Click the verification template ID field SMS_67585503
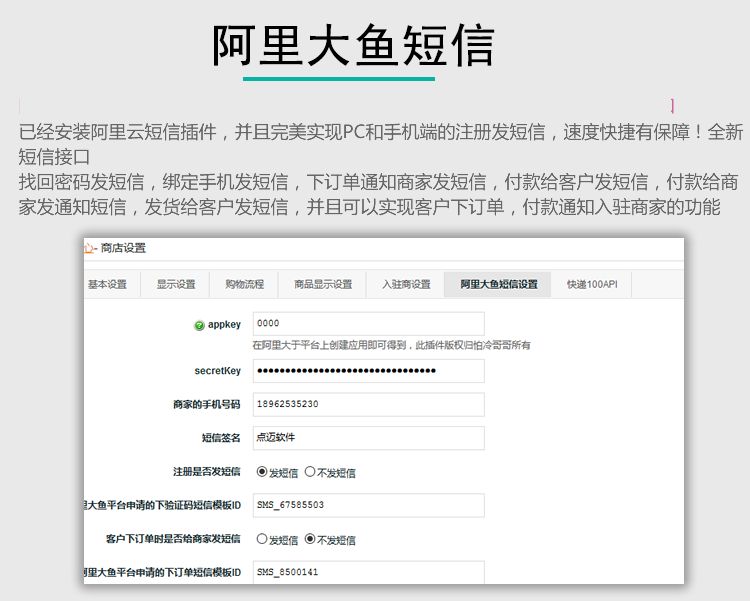Viewport: 750px width, 601px height. (369, 505)
